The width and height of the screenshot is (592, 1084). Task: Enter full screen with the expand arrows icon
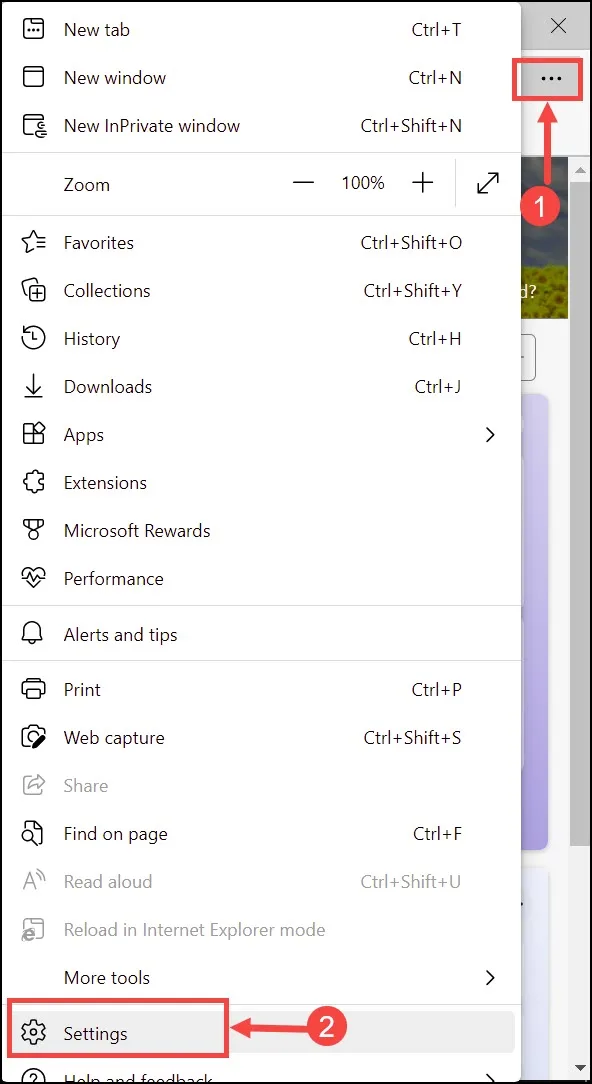point(488,183)
